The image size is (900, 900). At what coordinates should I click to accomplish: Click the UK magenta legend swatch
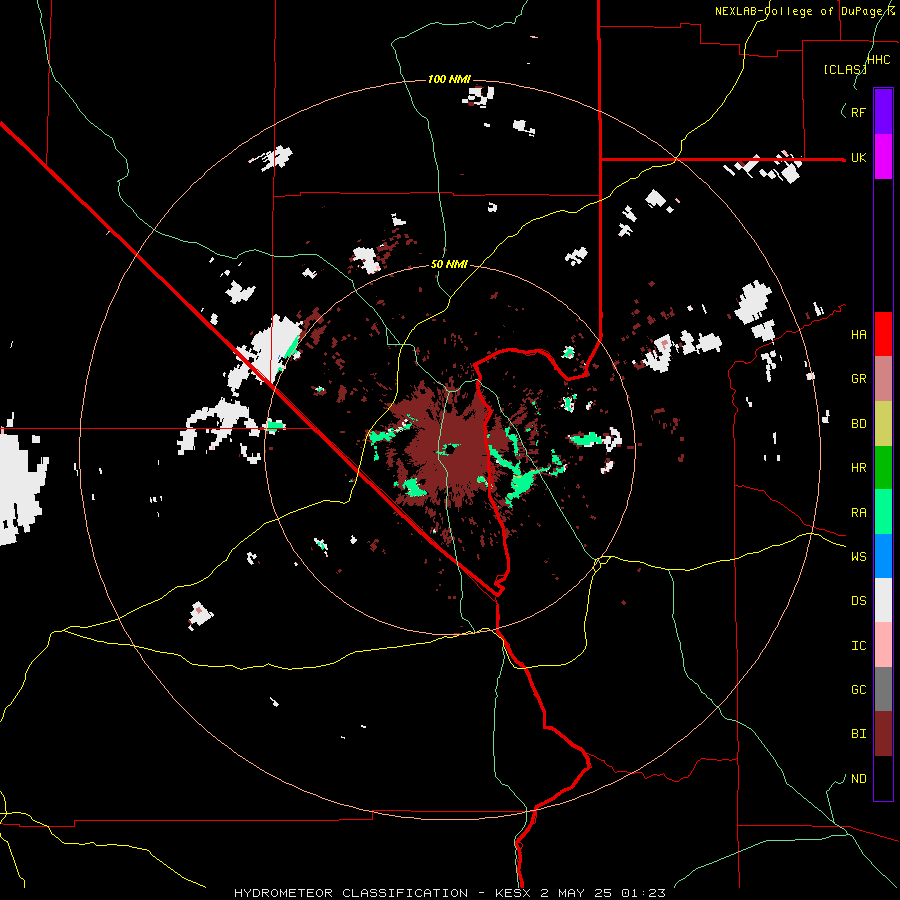click(883, 157)
